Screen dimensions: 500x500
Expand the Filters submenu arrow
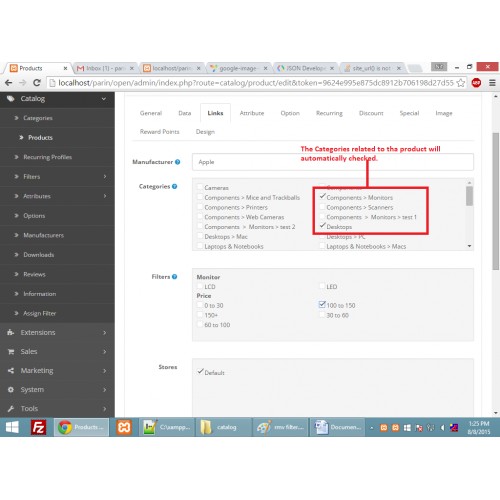(x=105, y=176)
